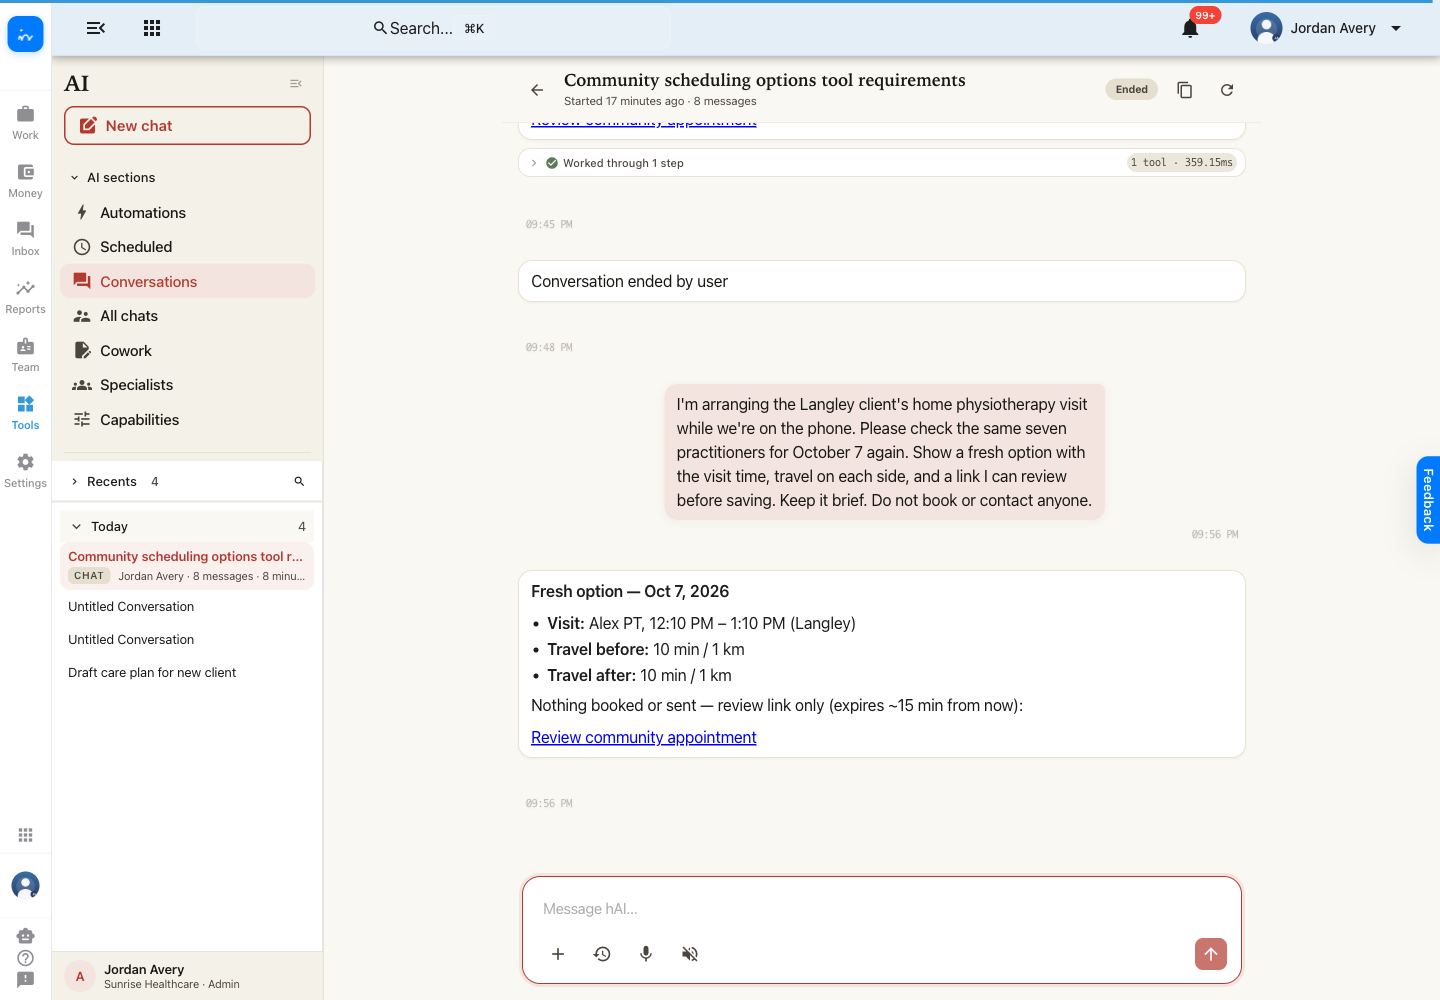Open notifications bell with 99+ badge

[1190, 28]
